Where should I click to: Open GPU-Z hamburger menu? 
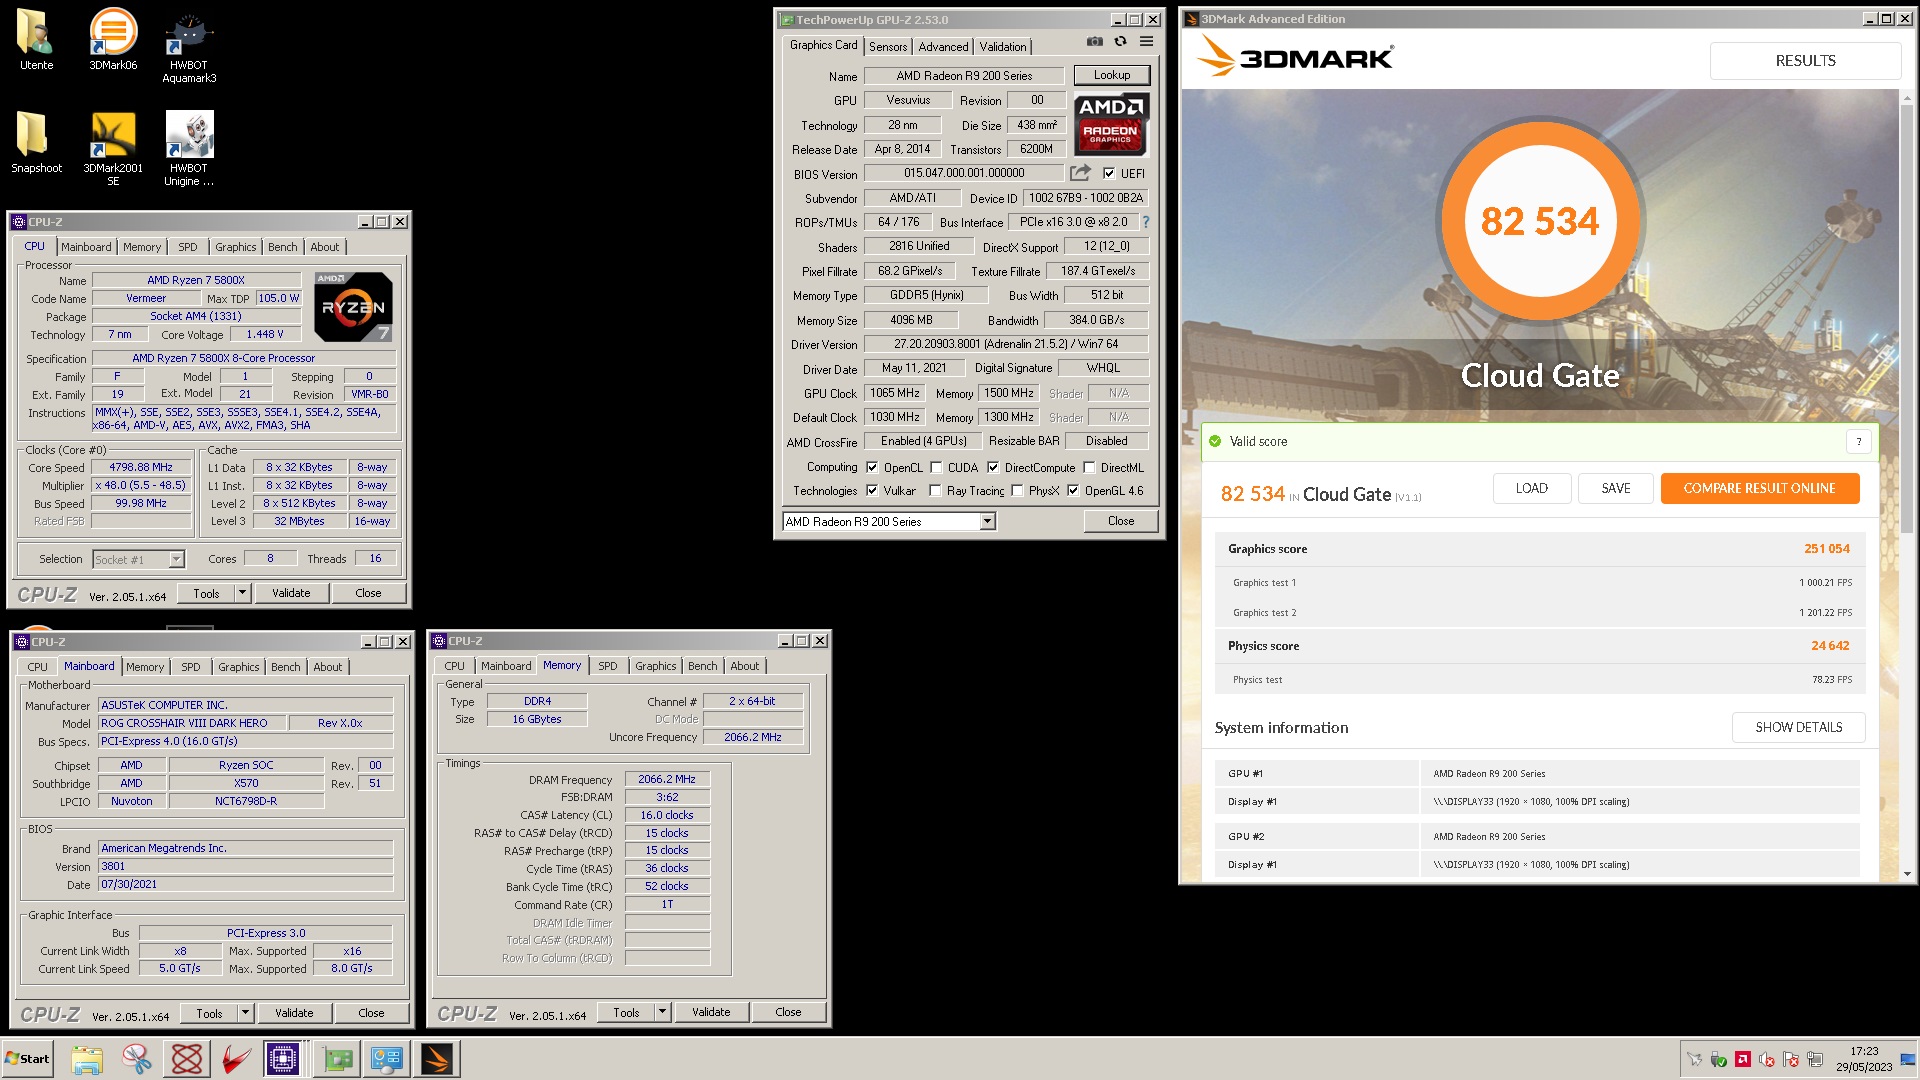[1146, 42]
